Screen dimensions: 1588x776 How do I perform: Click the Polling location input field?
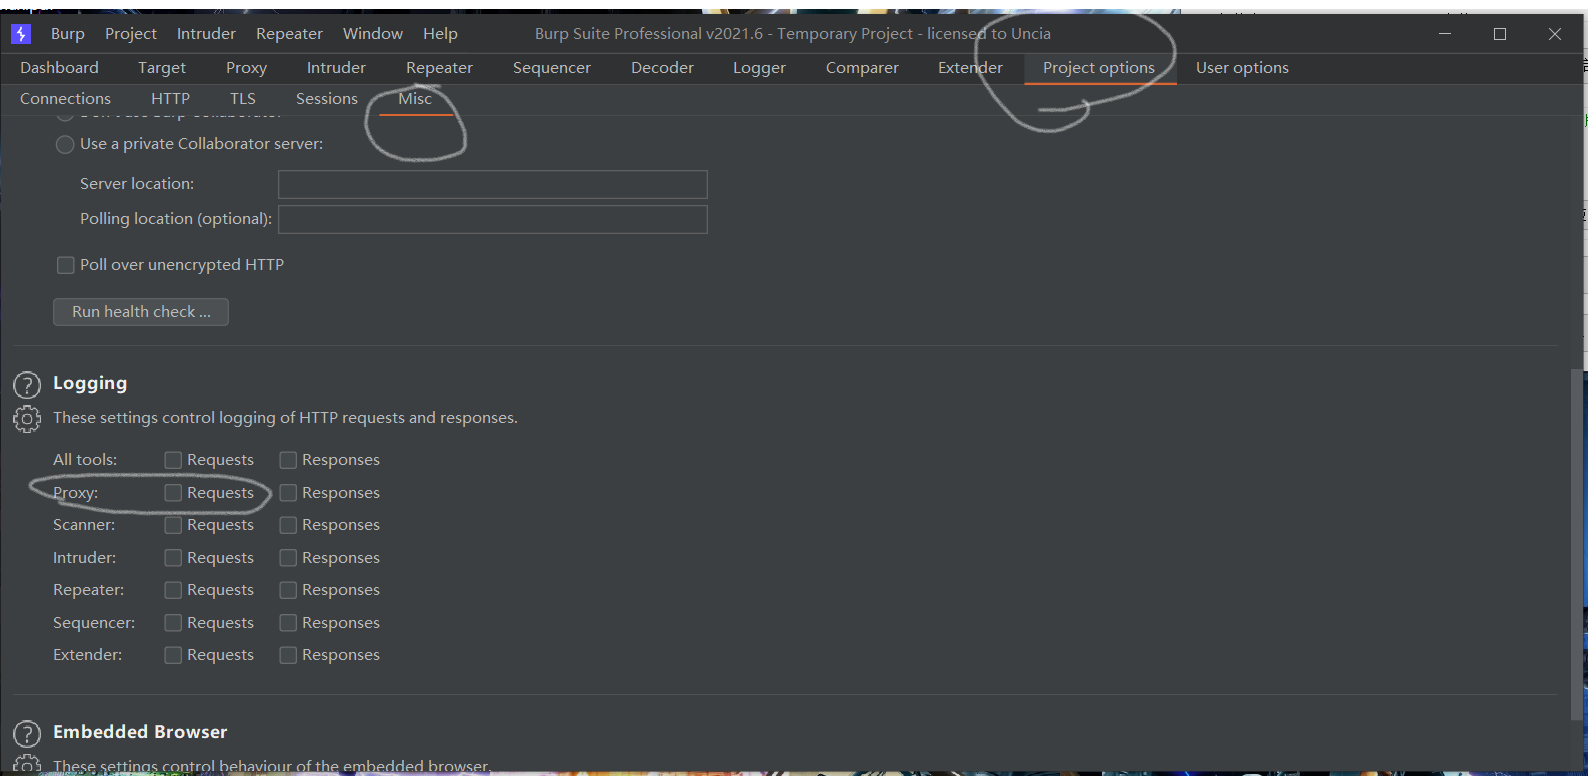pos(493,219)
